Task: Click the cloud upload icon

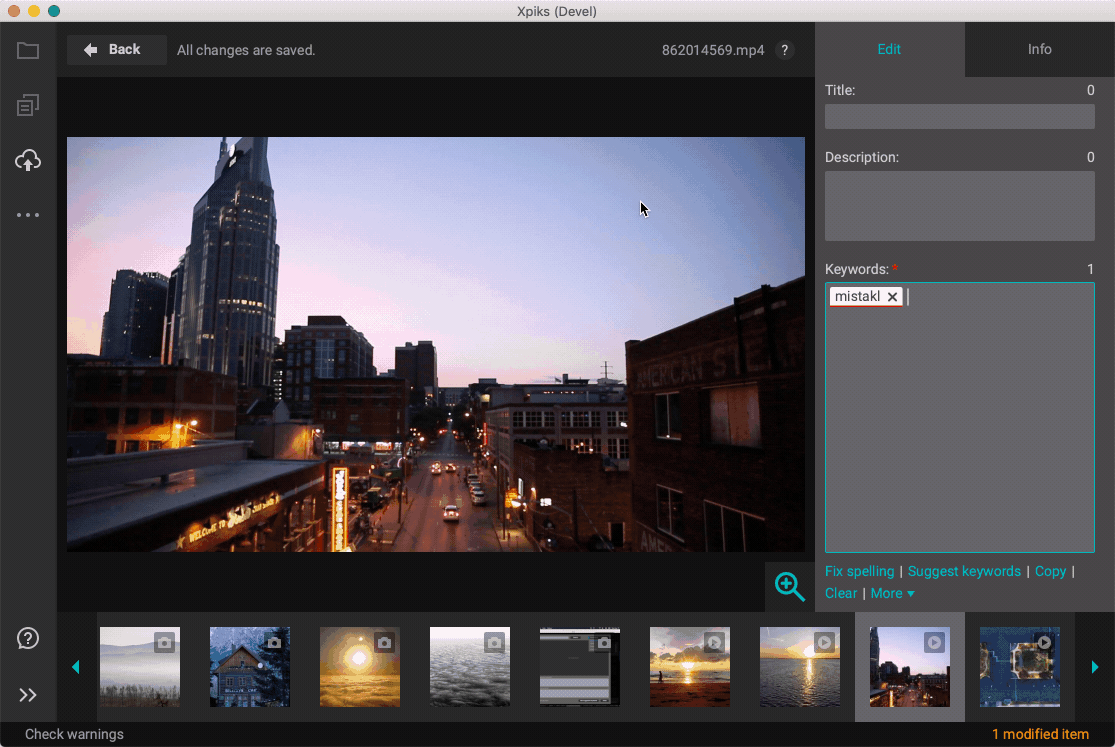Action: coord(28,160)
